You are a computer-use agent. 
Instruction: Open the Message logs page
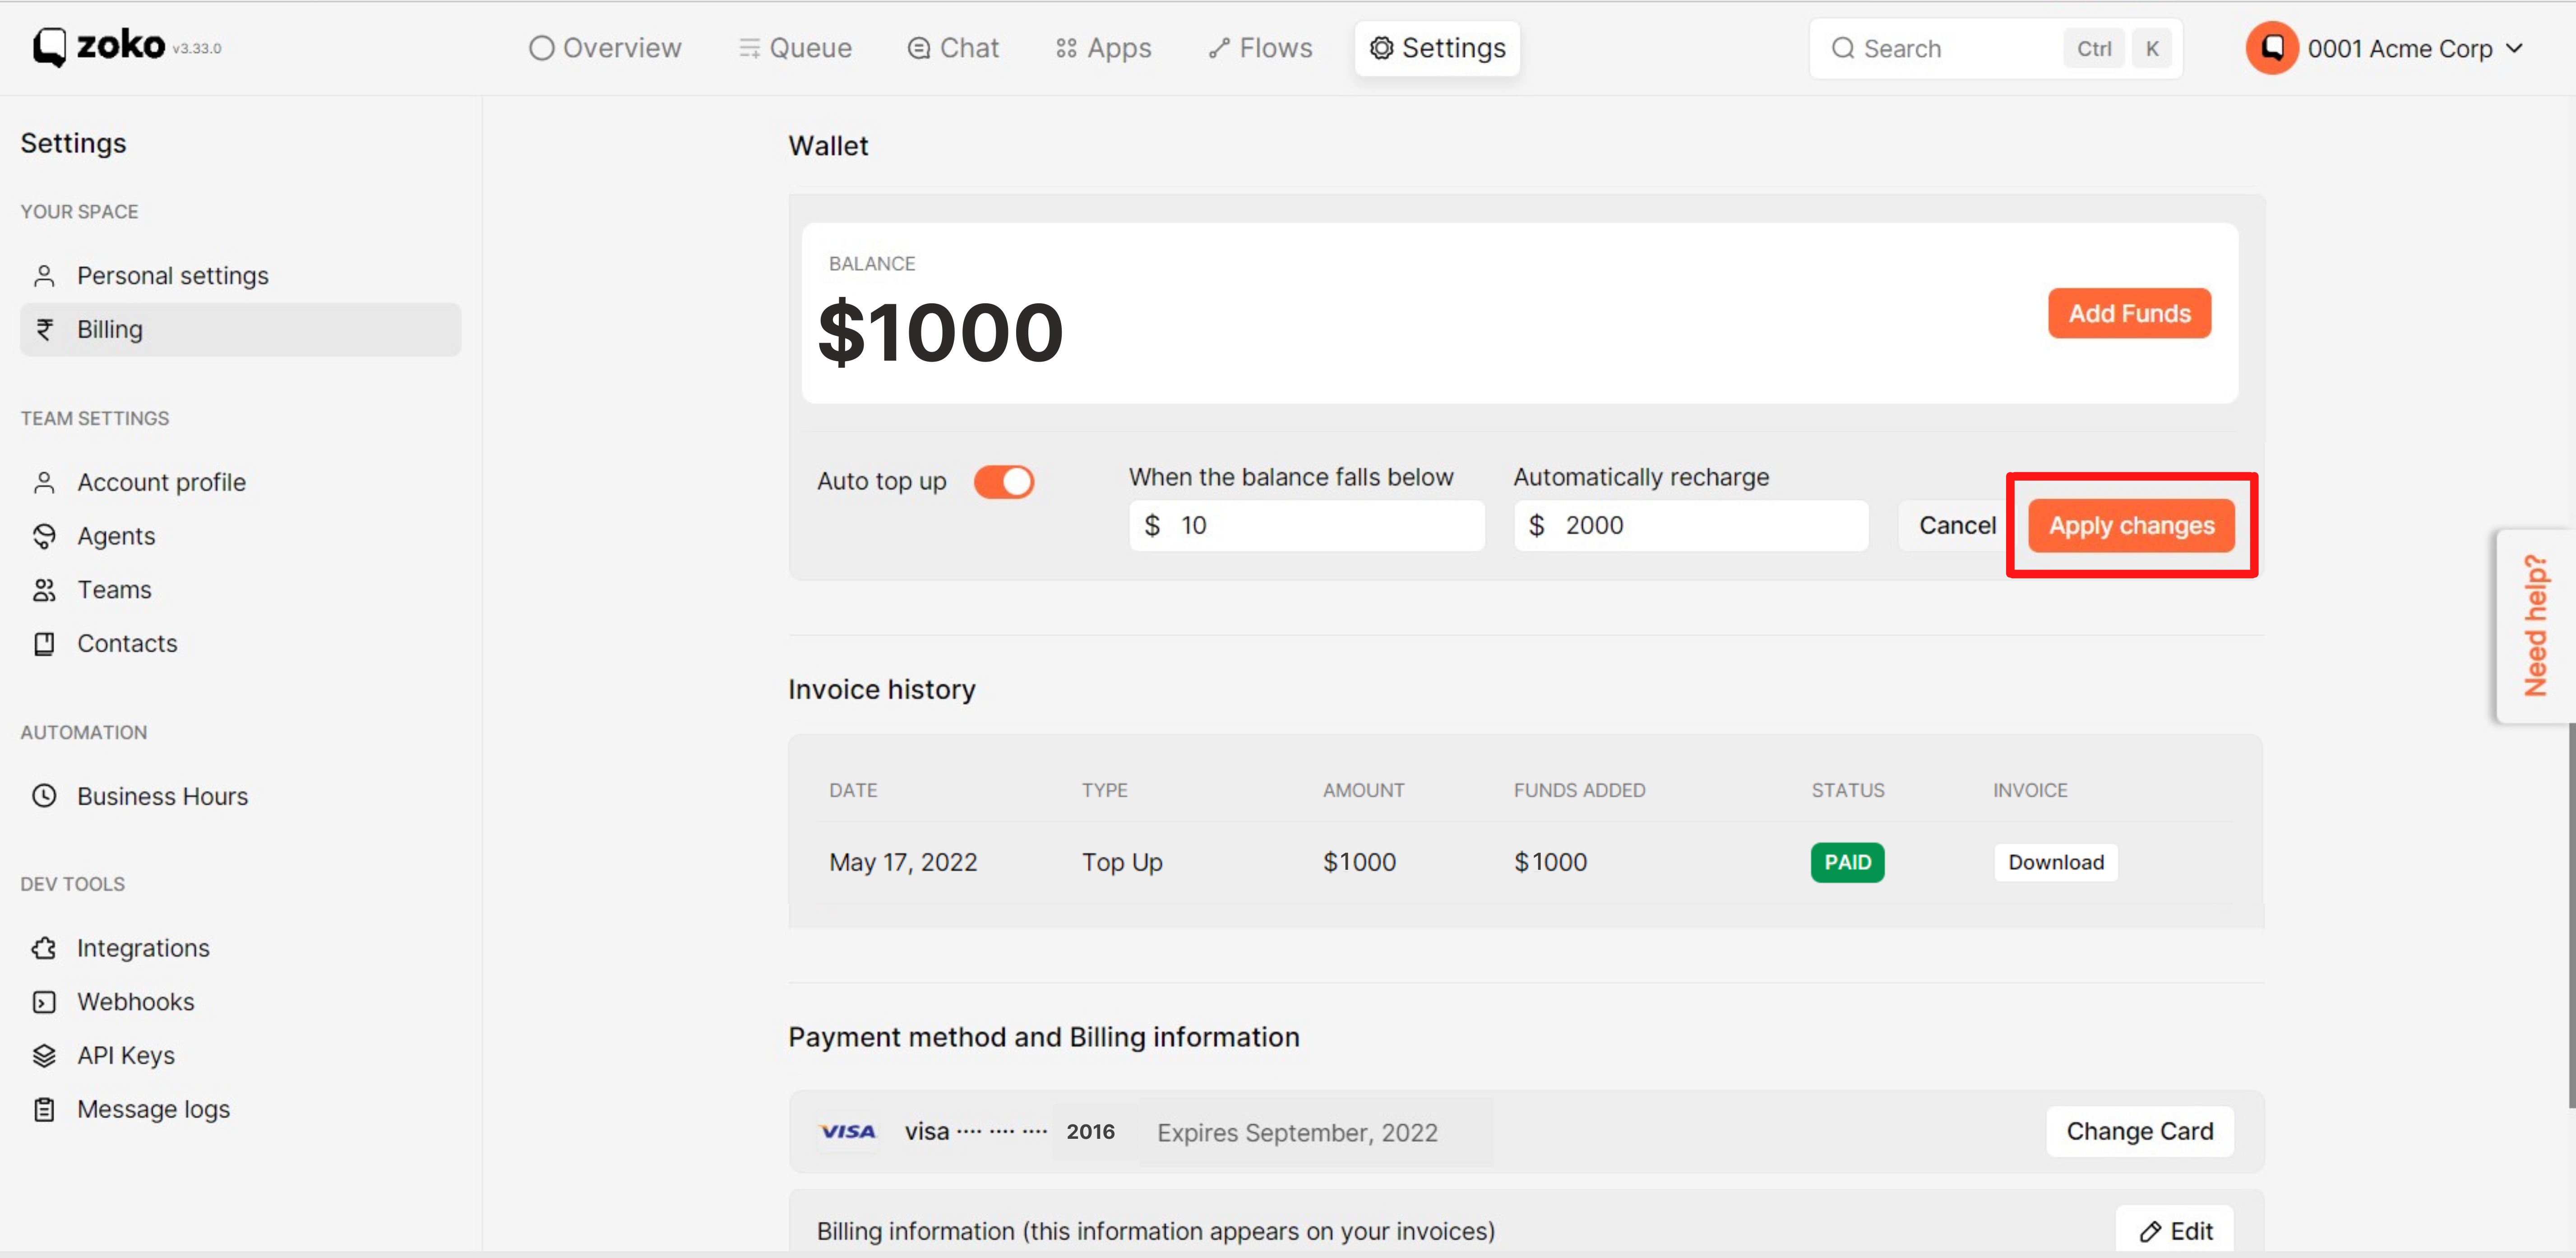pyautogui.click(x=240, y=1110)
